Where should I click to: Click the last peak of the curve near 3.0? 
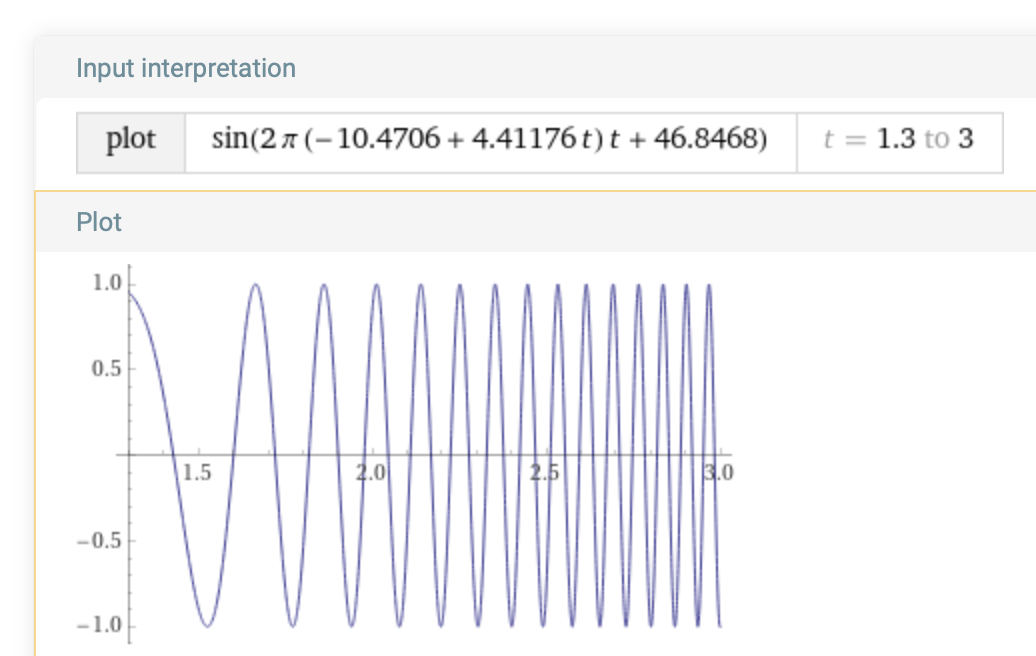point(709,286)
